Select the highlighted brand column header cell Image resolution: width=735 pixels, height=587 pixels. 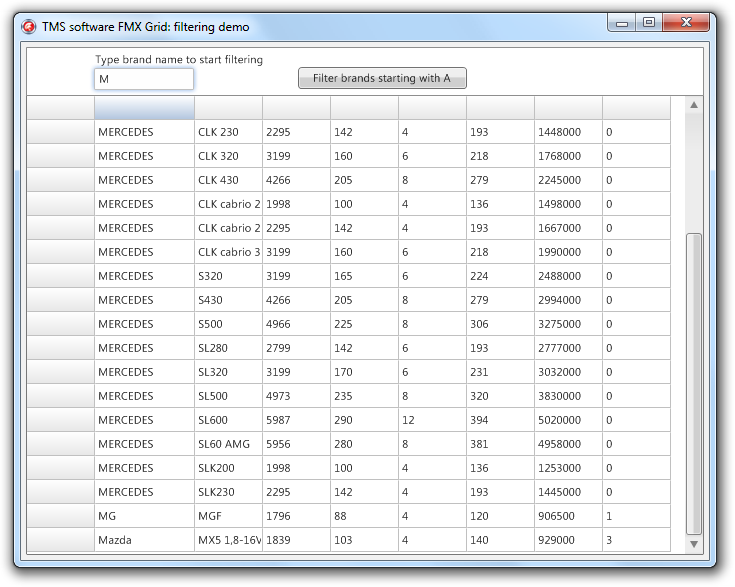click(x=144, y=108)
